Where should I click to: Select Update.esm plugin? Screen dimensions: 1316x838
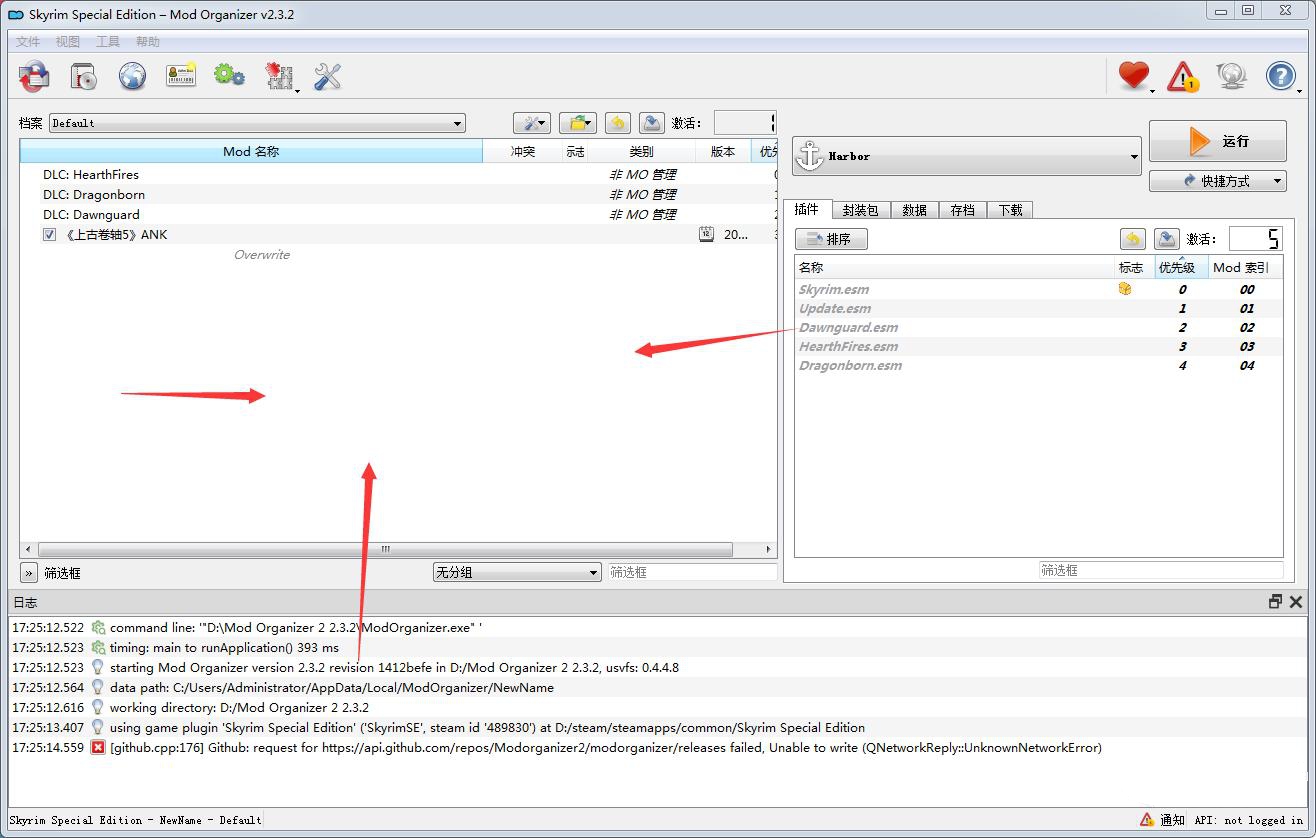1038,308
